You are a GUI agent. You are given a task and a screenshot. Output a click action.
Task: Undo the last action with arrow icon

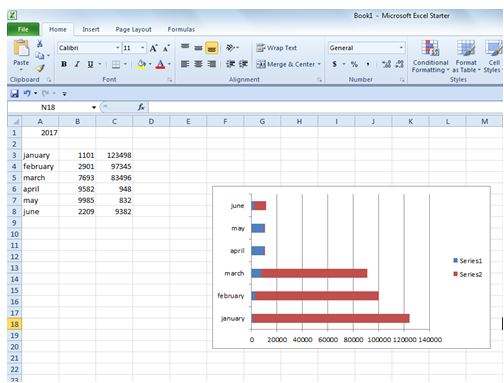tap(27, 93)
